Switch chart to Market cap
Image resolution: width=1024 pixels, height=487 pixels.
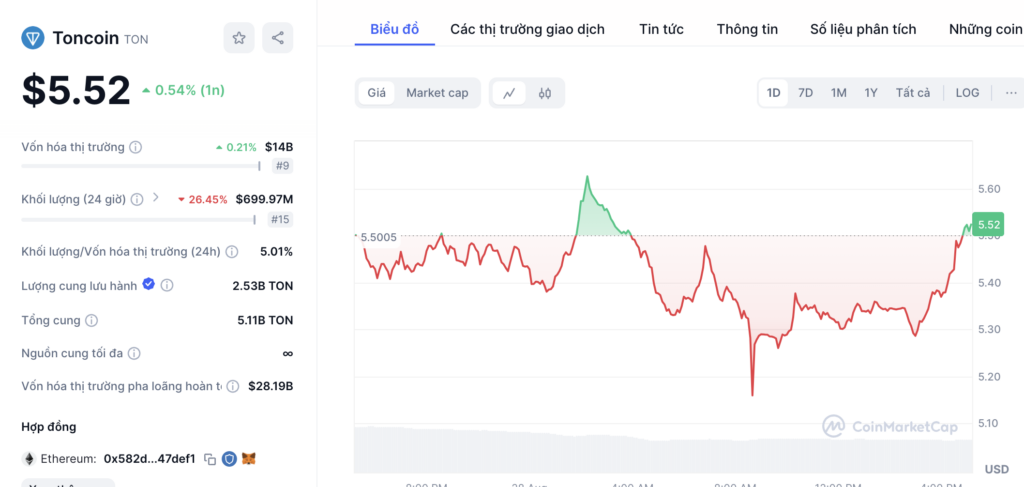point(437,93)
